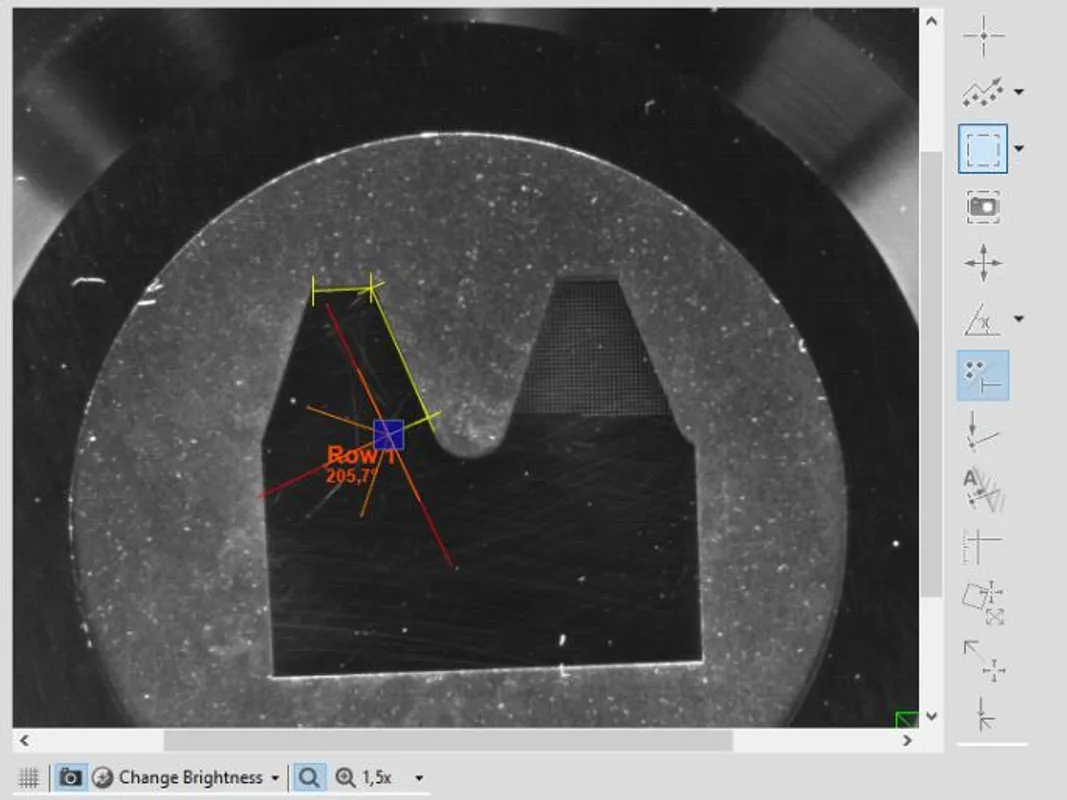
Task: Select the letter A text alignment tool
Action: click(x=983, y=488)
